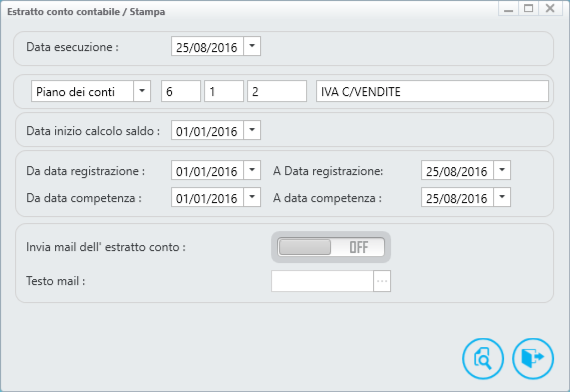Open Data esecuzione date picker arrow
The width and height of the screenshot is (570, 392).
click(252, 46)
